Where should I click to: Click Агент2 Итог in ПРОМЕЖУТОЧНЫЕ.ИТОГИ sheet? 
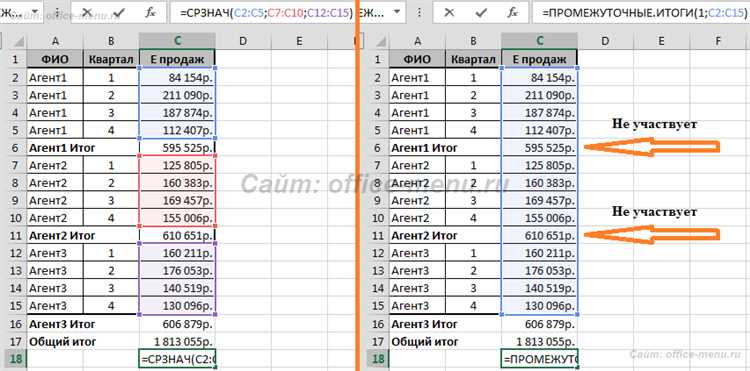[x=446, y=236]
